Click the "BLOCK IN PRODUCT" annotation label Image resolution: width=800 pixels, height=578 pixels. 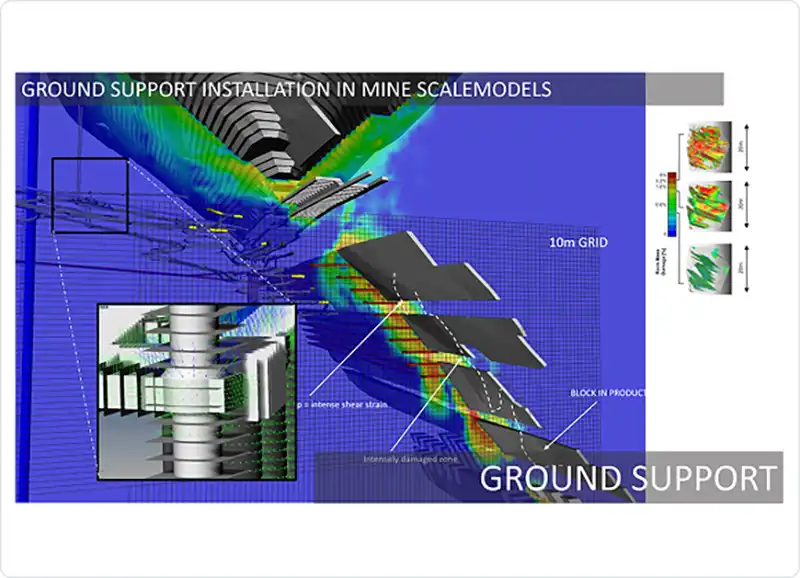607,393
